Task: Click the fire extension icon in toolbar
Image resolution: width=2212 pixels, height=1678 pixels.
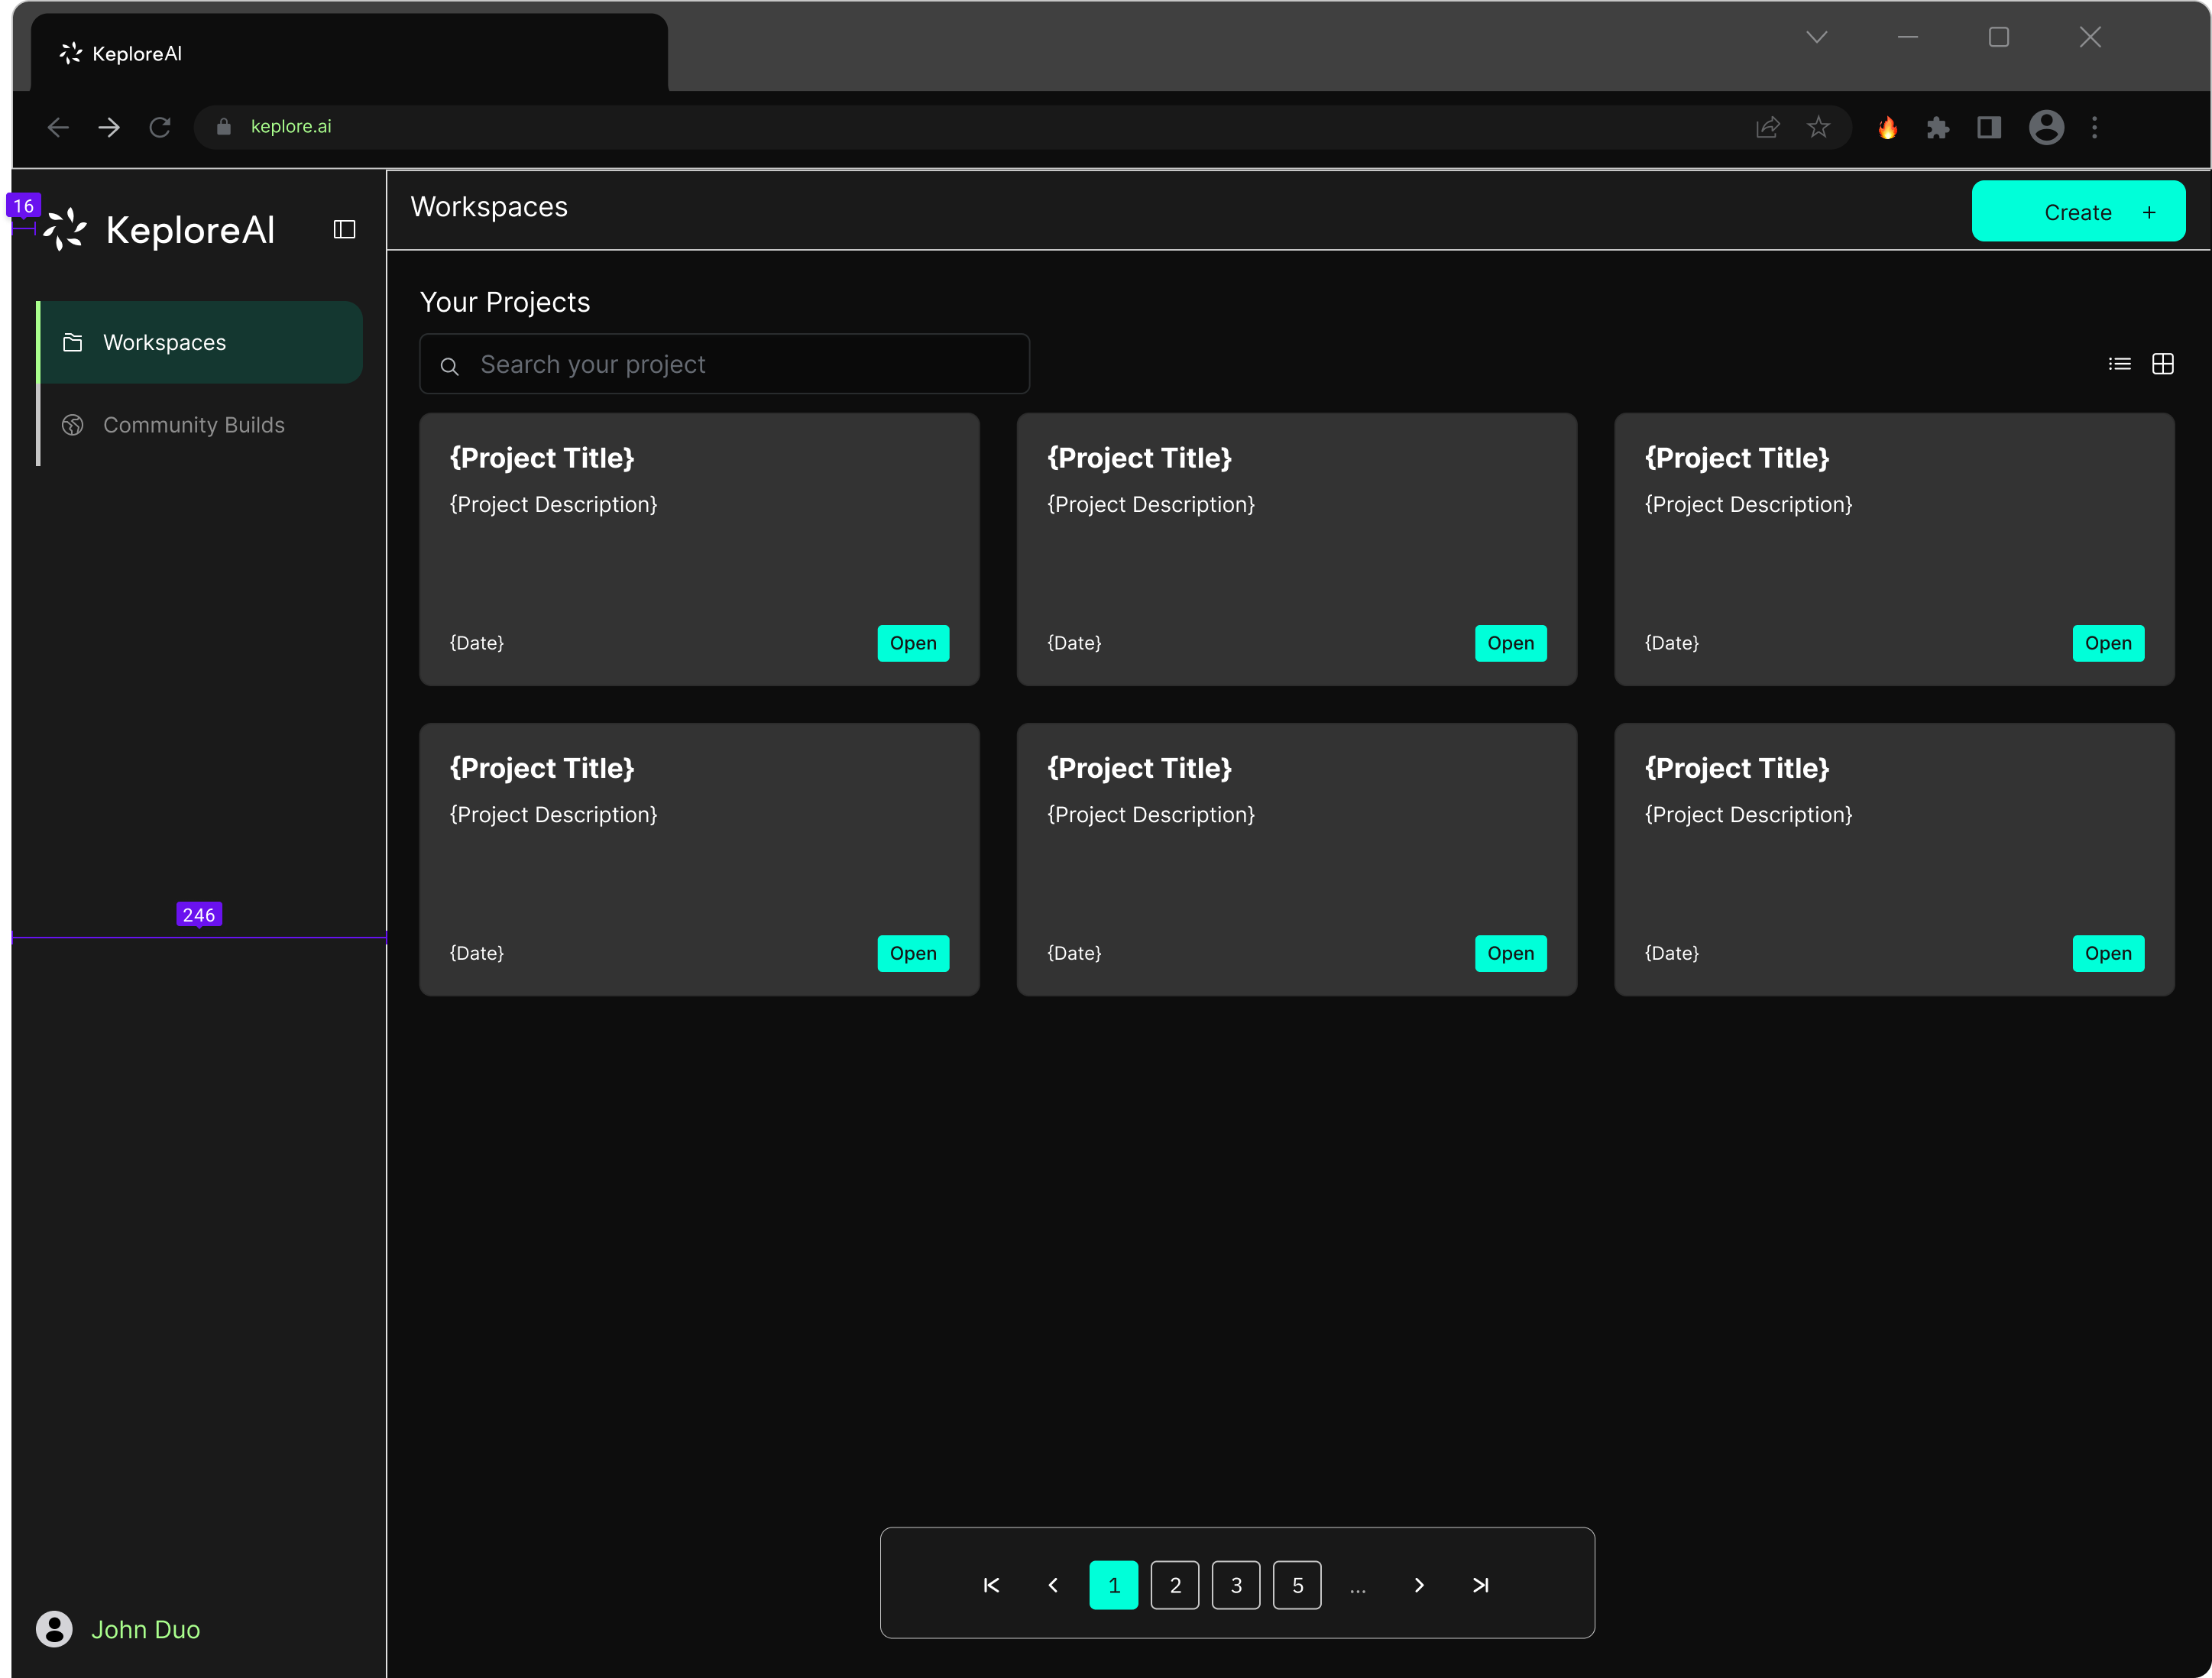Action: (x=1889, y=128)
